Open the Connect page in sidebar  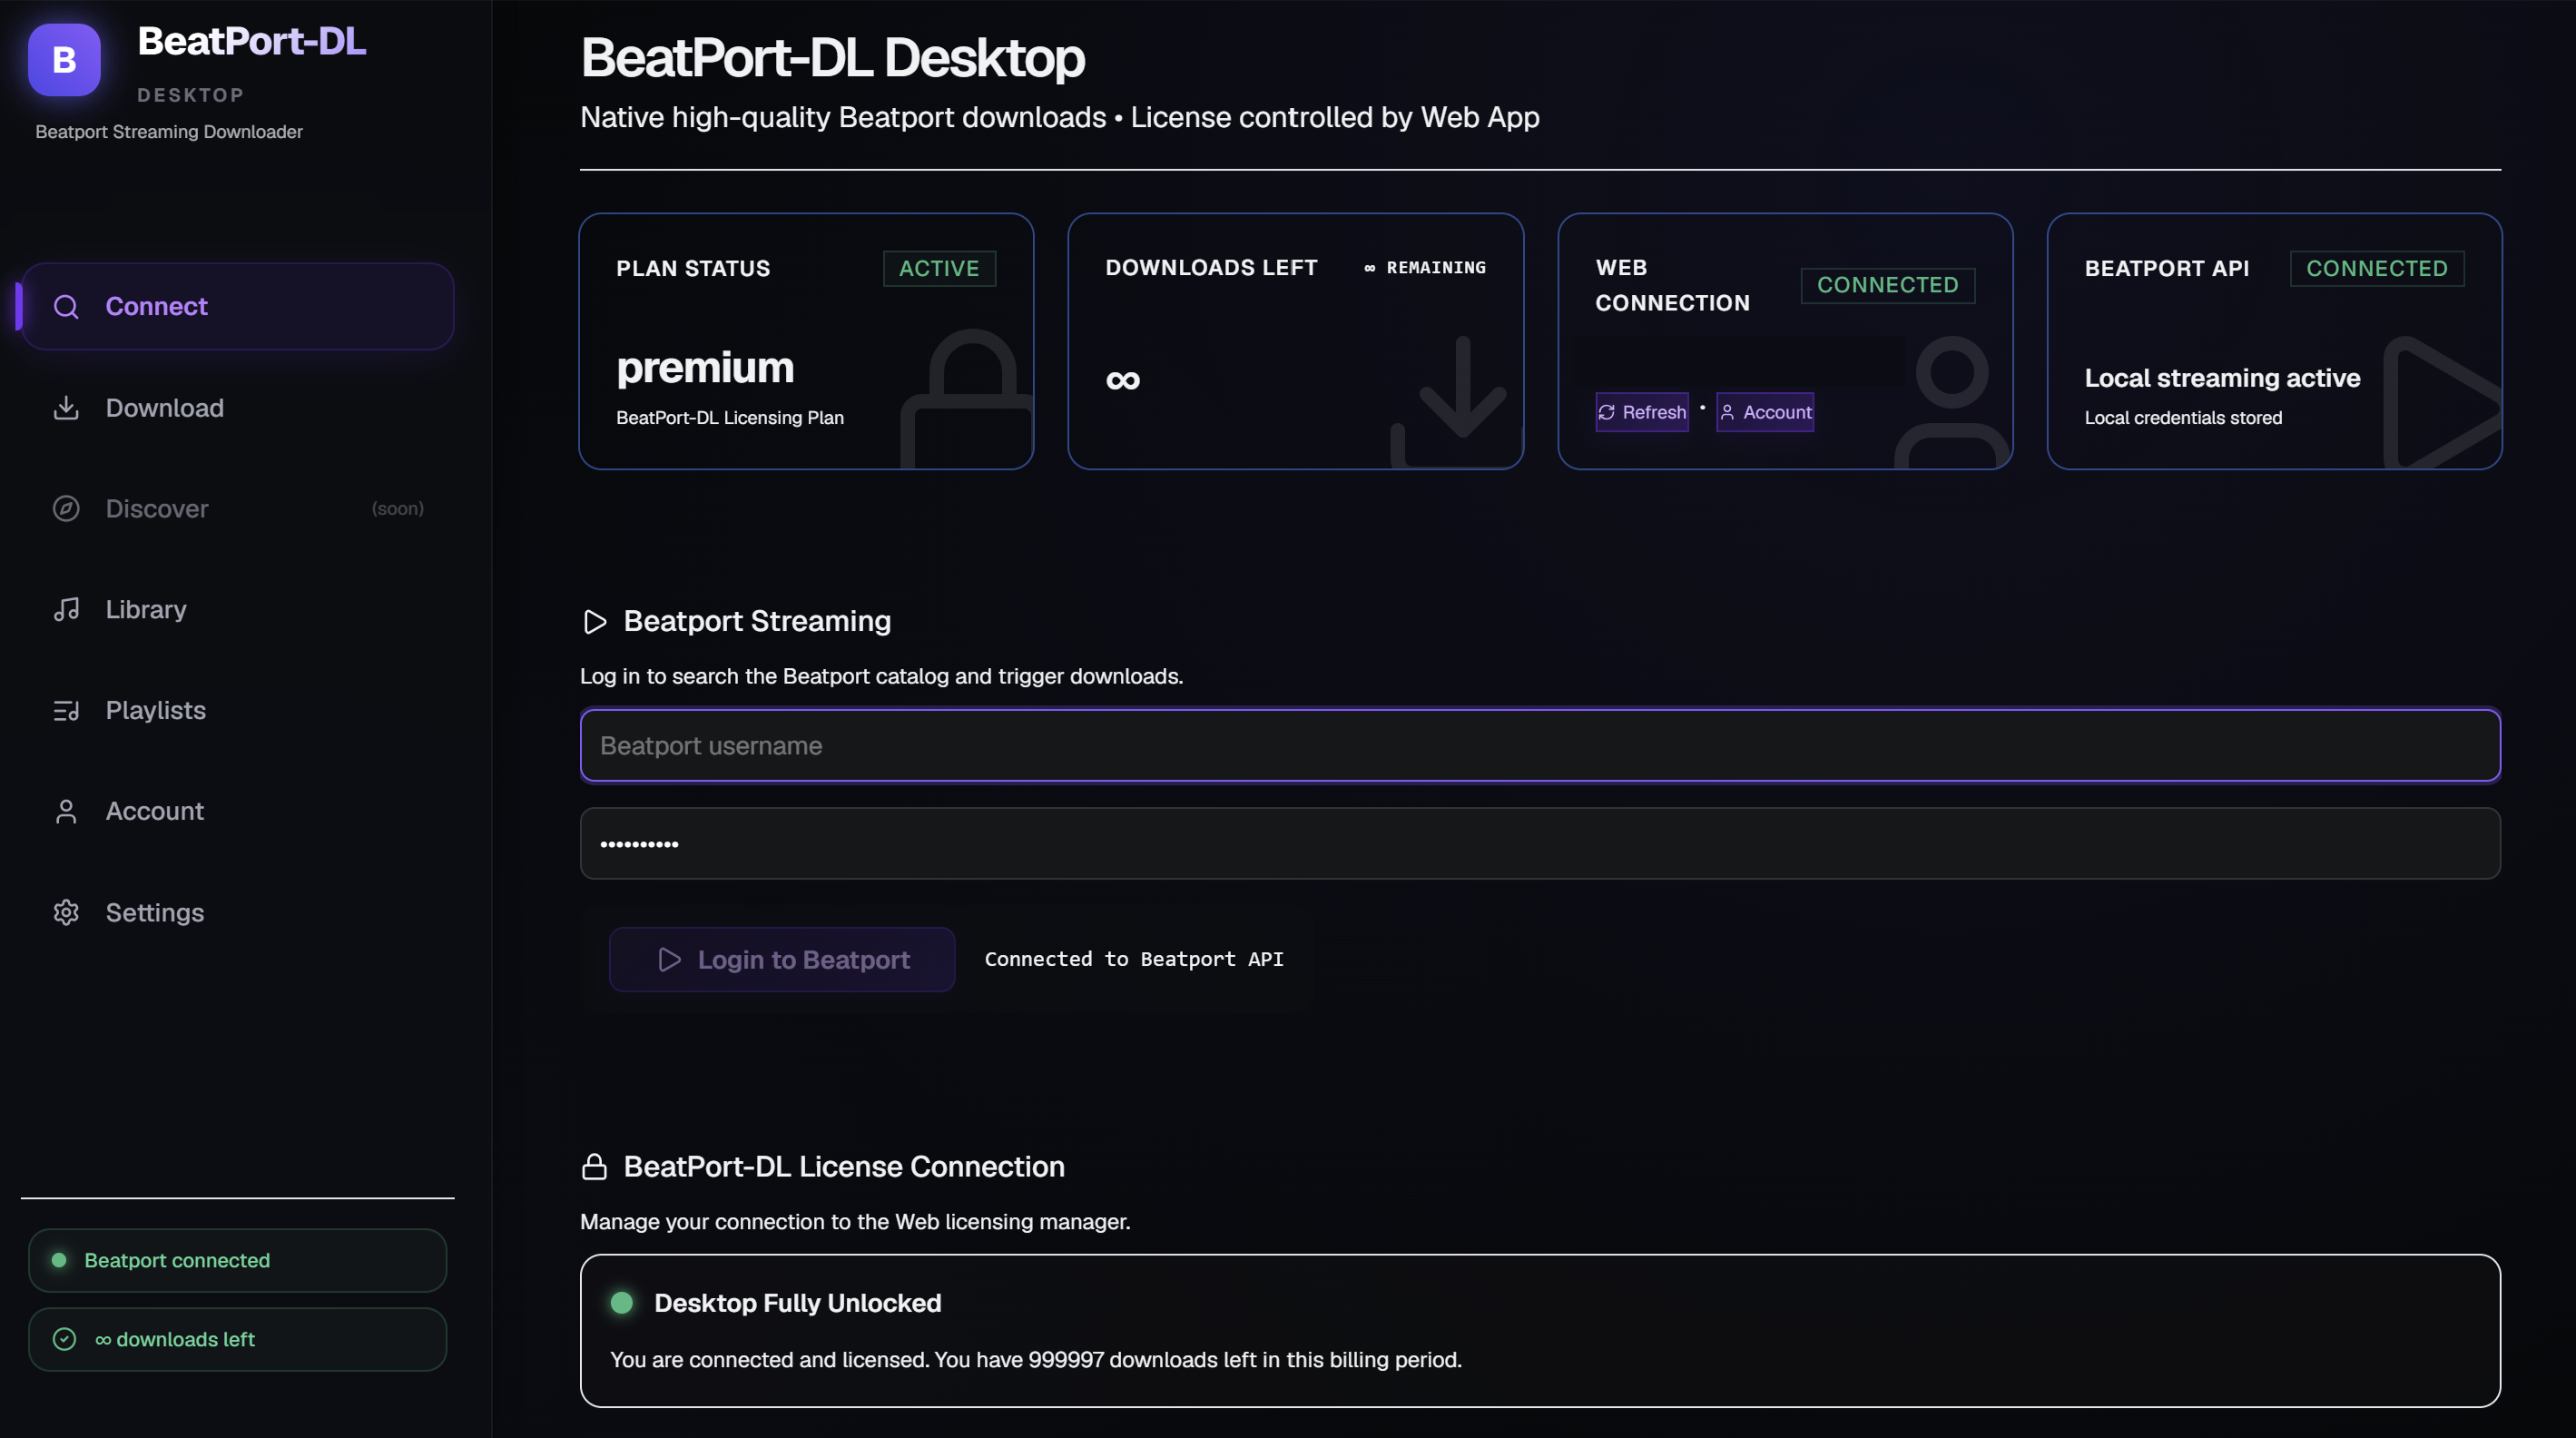tap(238, 306)
